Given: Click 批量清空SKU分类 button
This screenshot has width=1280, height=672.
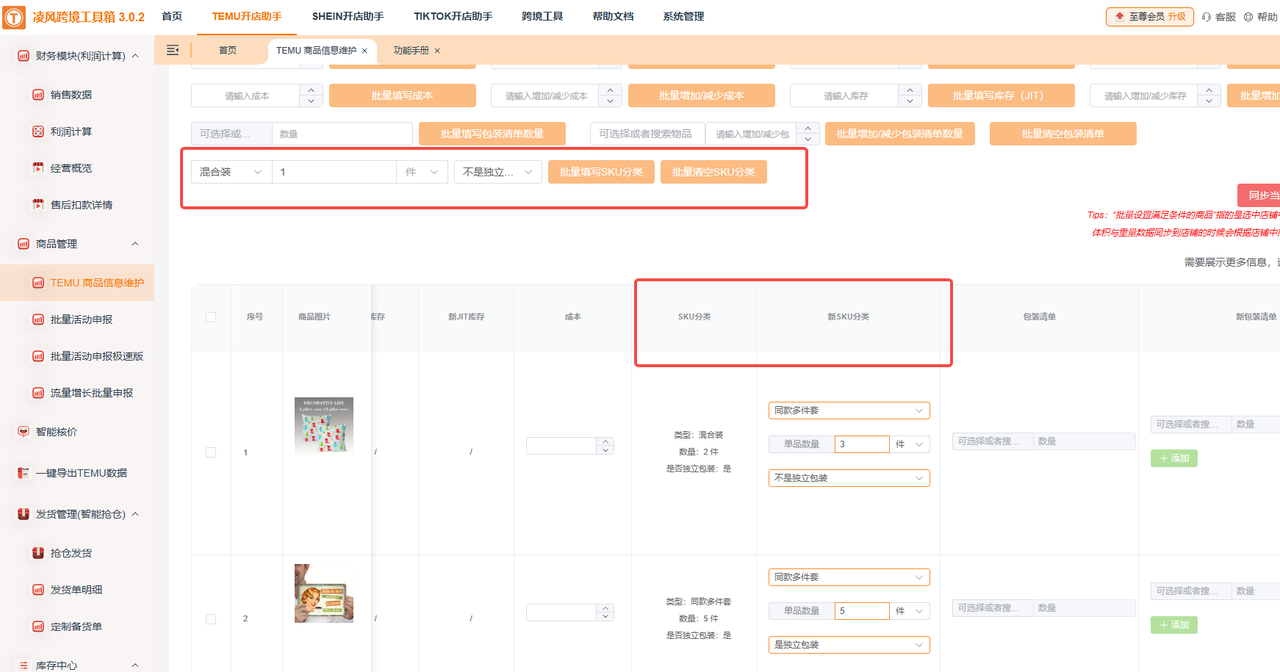Looking at the screenshot, I should pos(713,172).
